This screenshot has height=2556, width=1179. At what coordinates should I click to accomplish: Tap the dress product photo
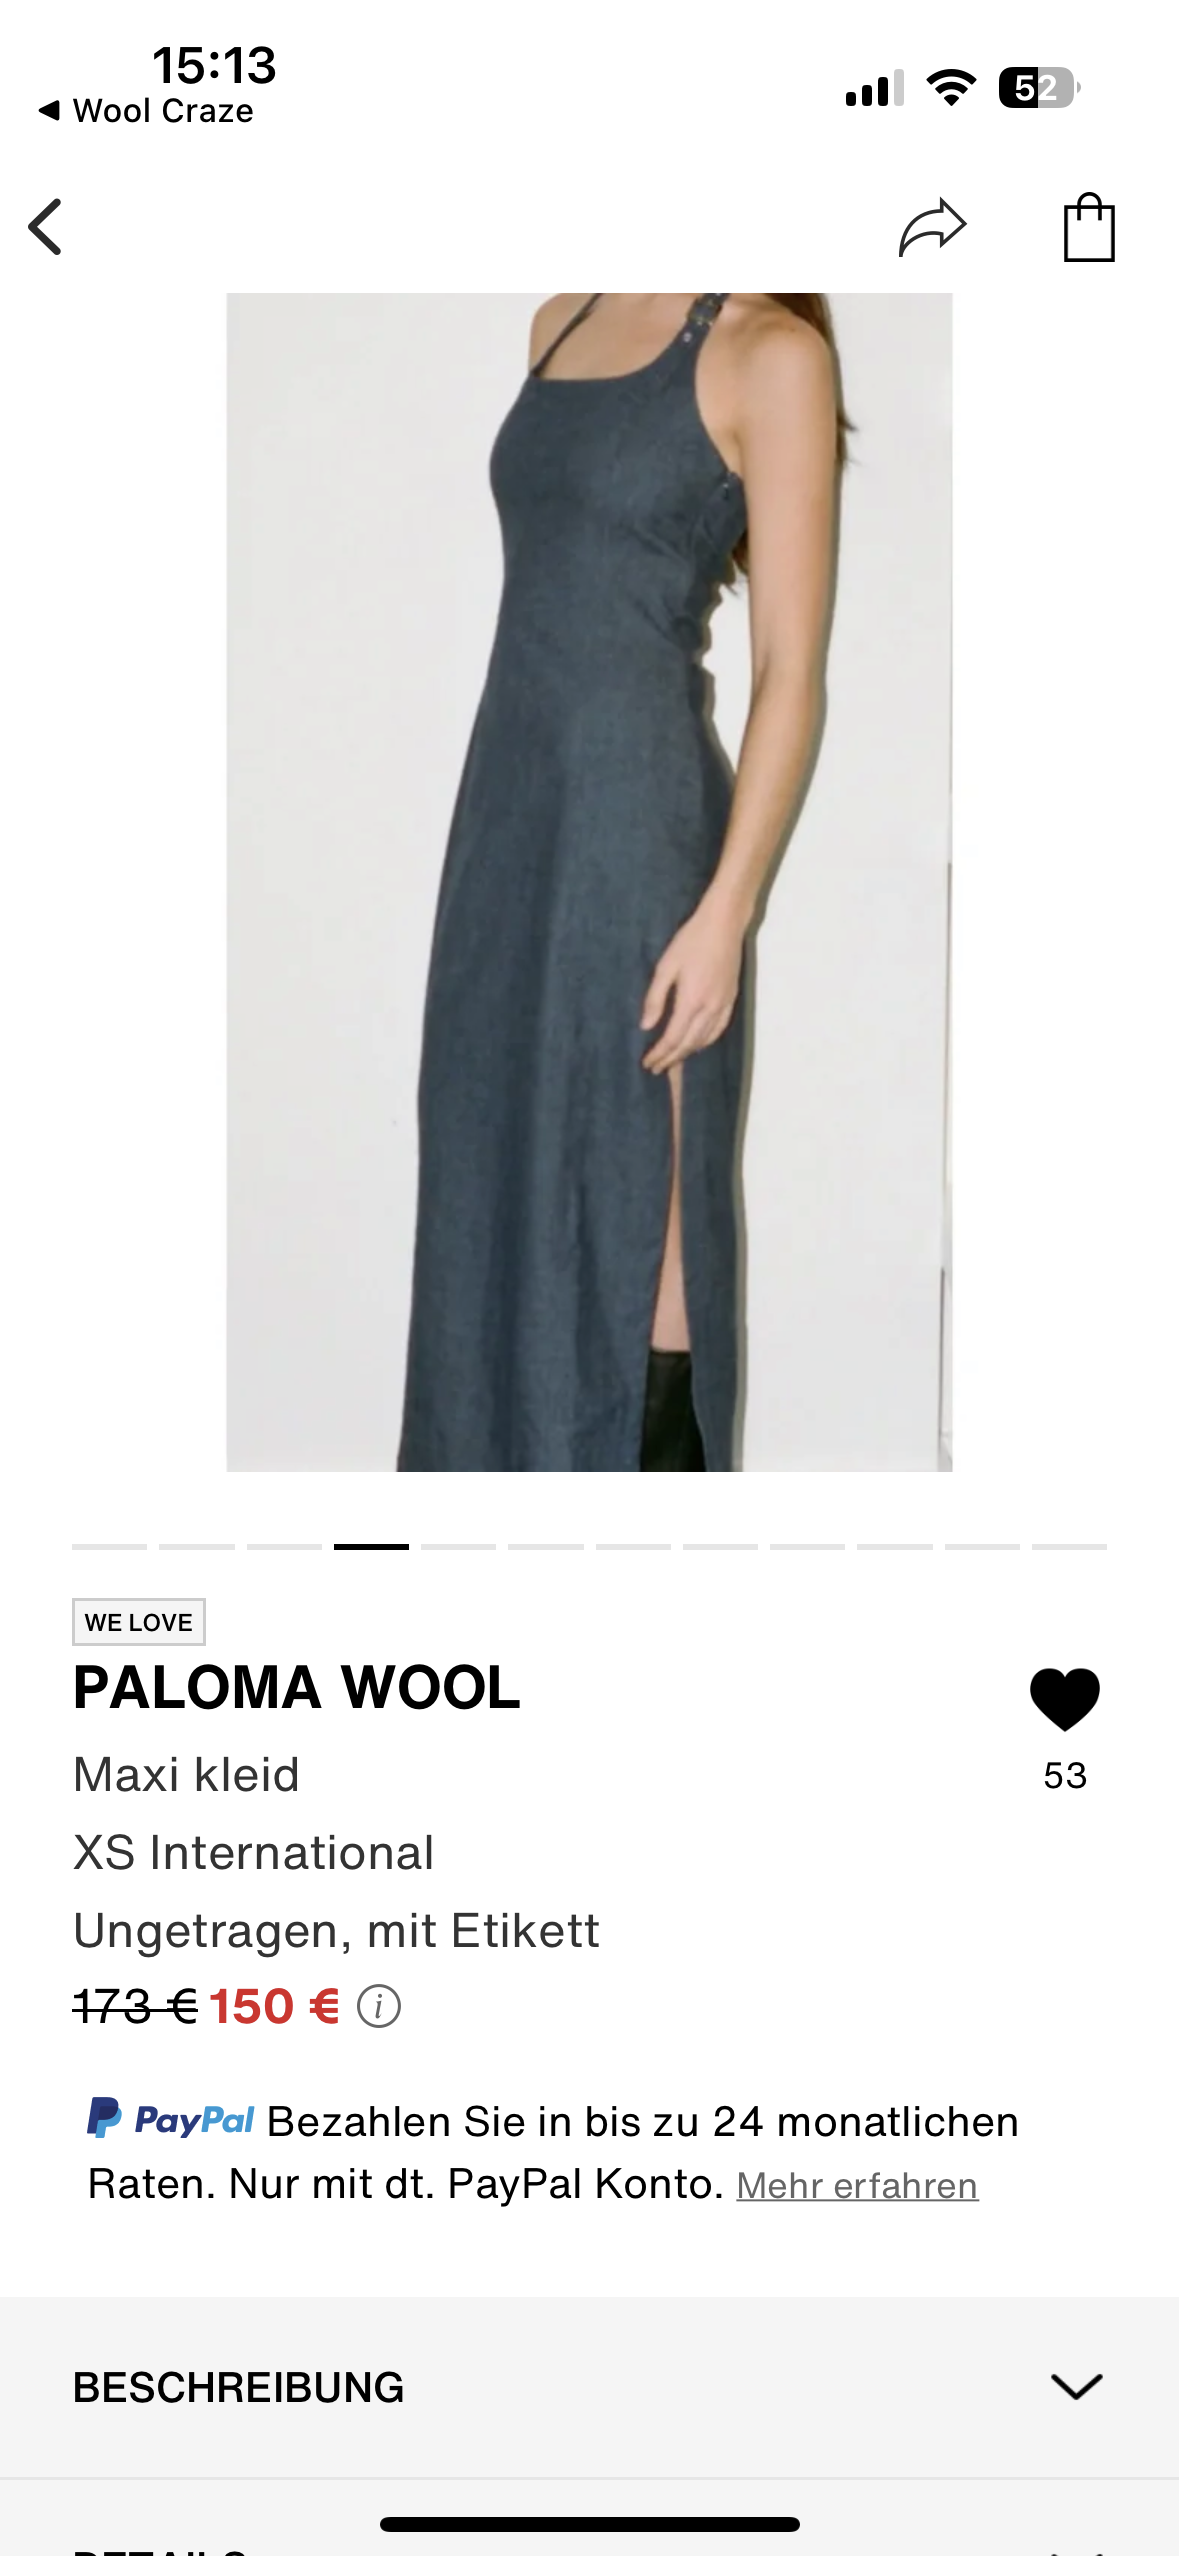589,882
